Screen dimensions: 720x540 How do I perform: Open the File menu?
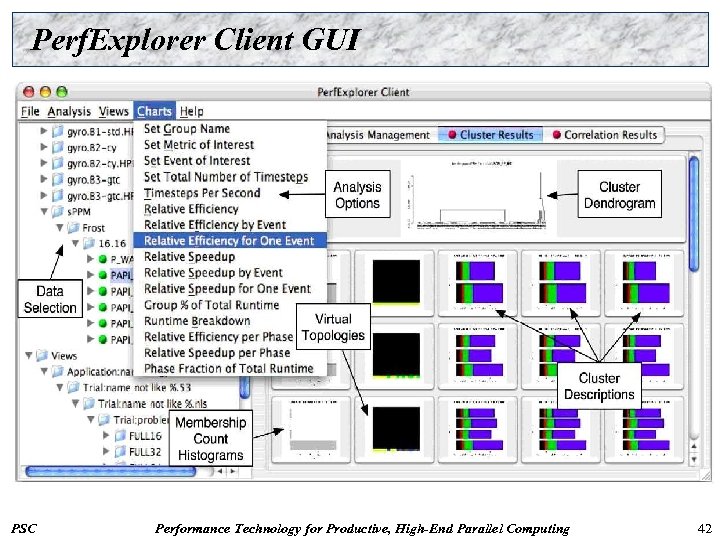point(30,111)
